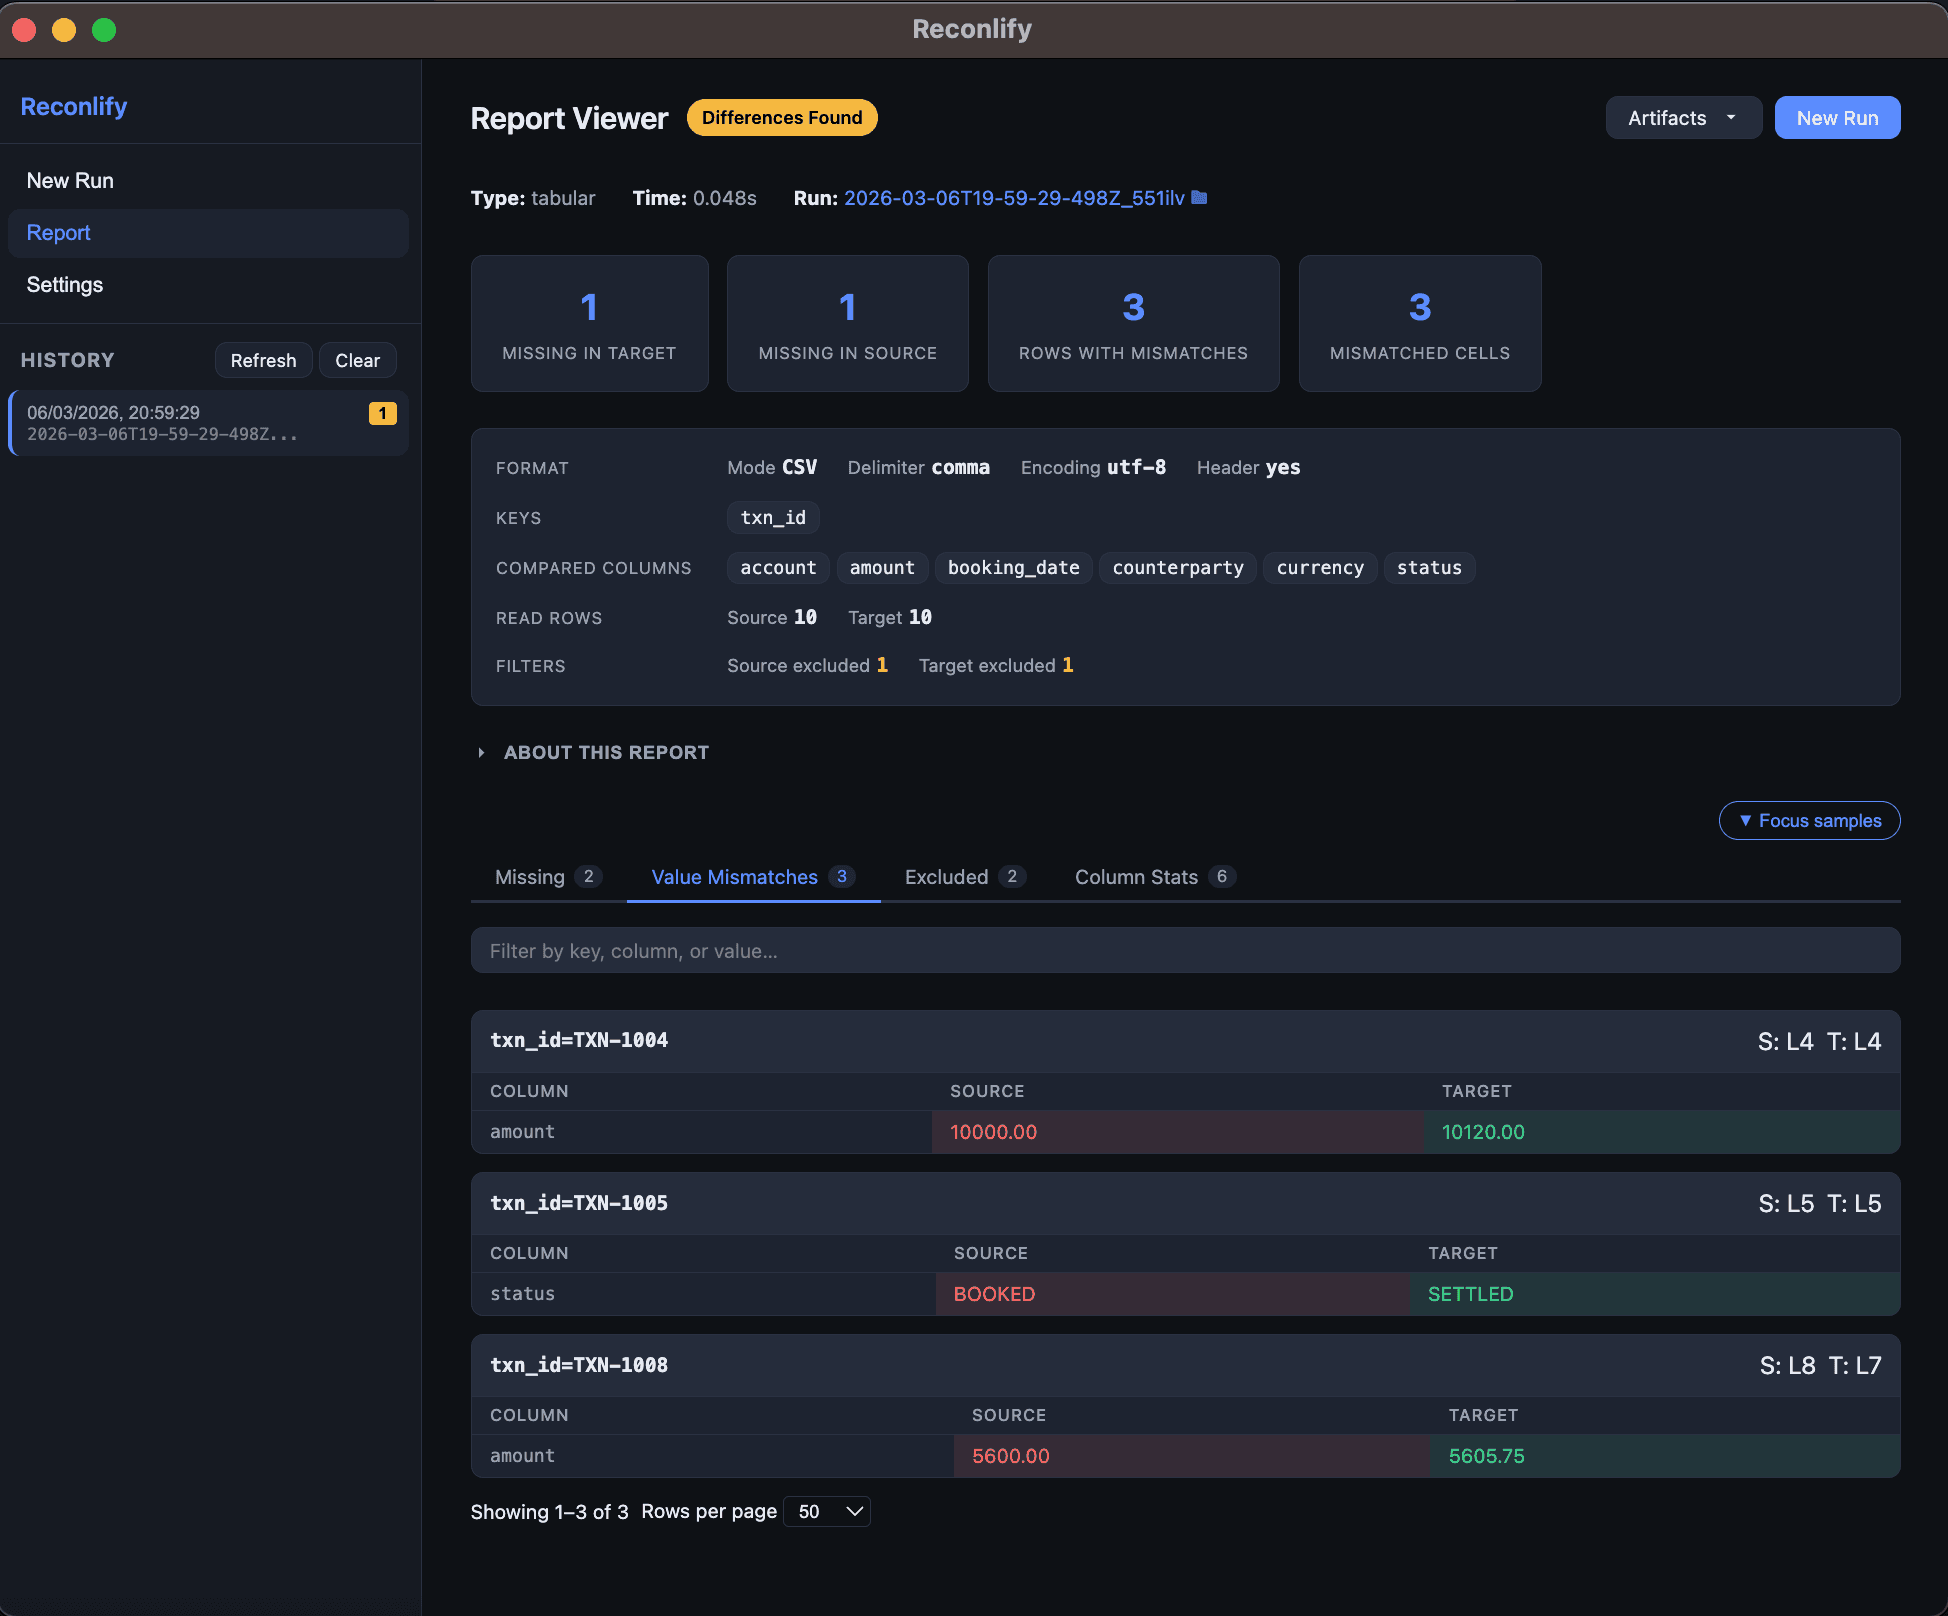Open the Rows per page dropdown
1948x1616 pixels.
(x=827, y=1511)
